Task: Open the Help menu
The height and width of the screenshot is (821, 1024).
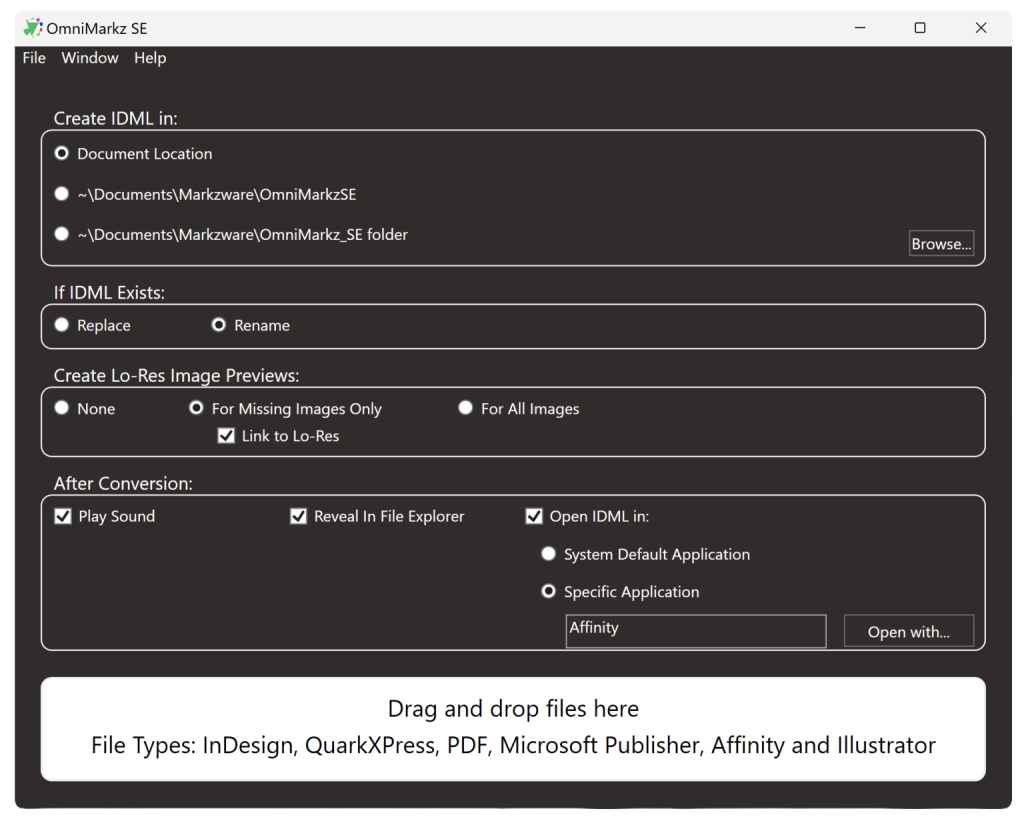Action: tap(150, 58)
